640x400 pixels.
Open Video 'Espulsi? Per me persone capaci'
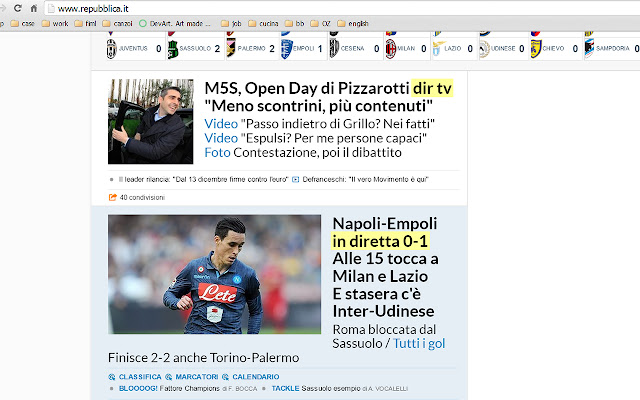[316, 138]
